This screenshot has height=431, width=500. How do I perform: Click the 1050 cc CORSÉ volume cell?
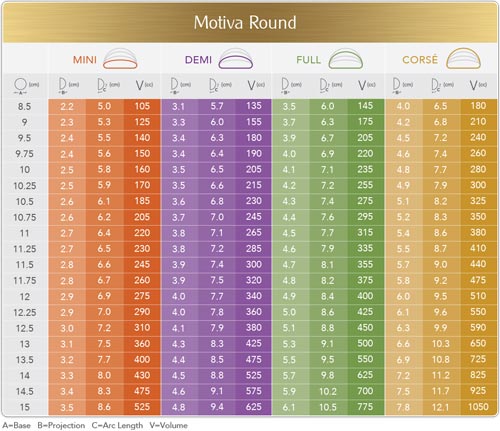478,407
